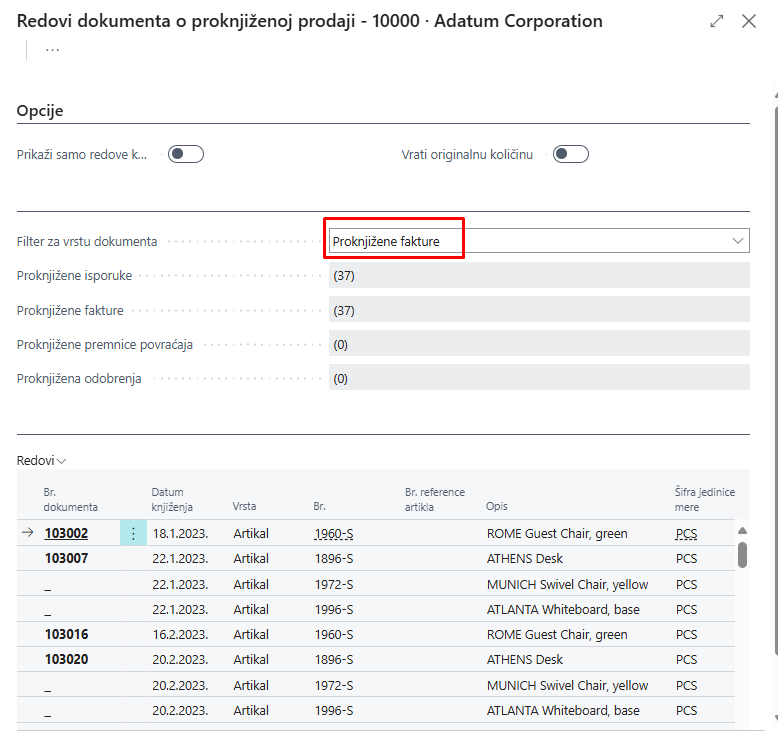Open row options for document 103002
This screenshot has width=778, height=744.
click(133, 534)
